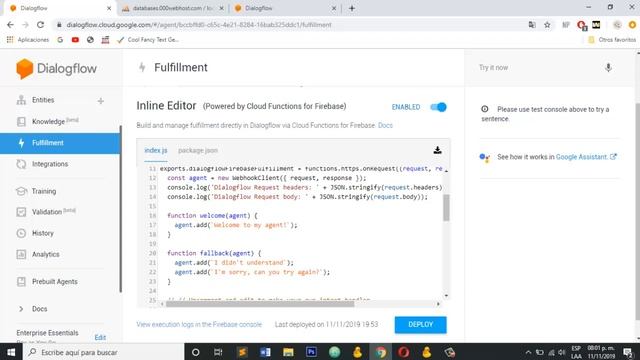Click the browser back button

click(x=10, y=25)
